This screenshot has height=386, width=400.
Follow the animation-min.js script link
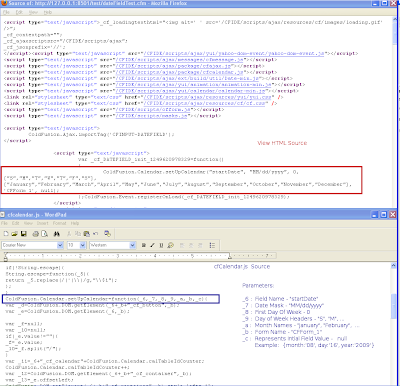tap(194, 85)
